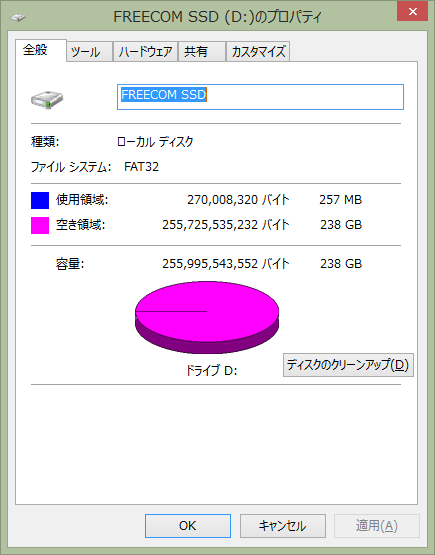435x555 pixels.
Task: Click the FAT32 file system value
Action: tap(142, 166)
